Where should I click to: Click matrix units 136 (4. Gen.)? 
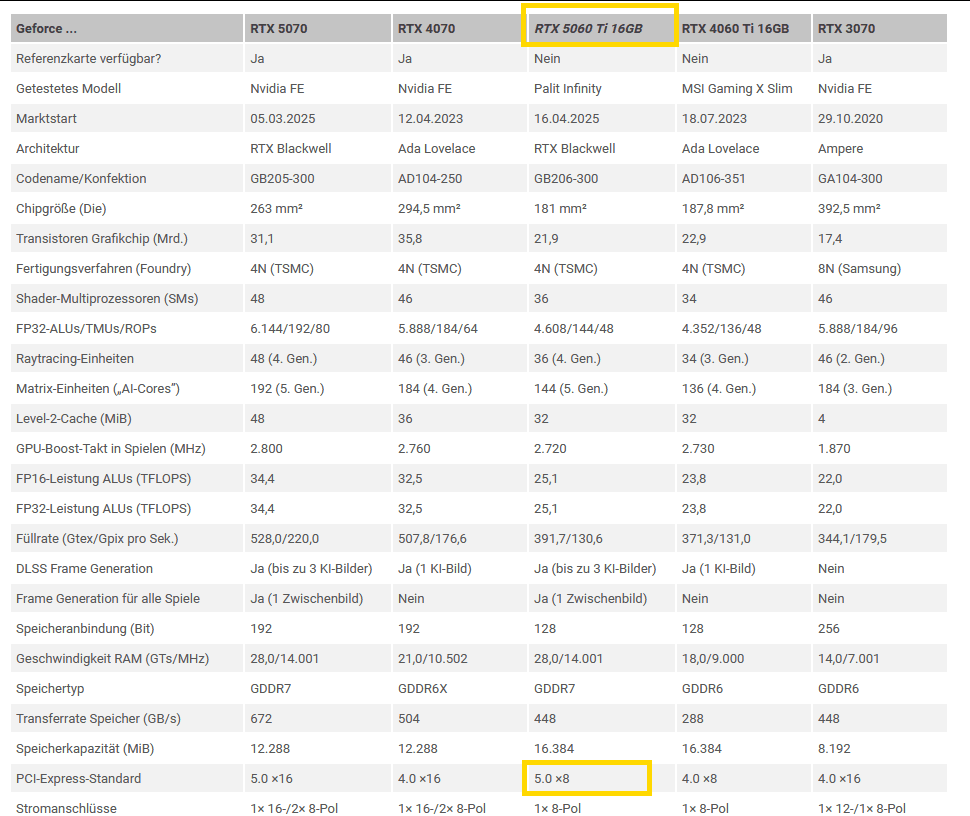tap(719, 389)
